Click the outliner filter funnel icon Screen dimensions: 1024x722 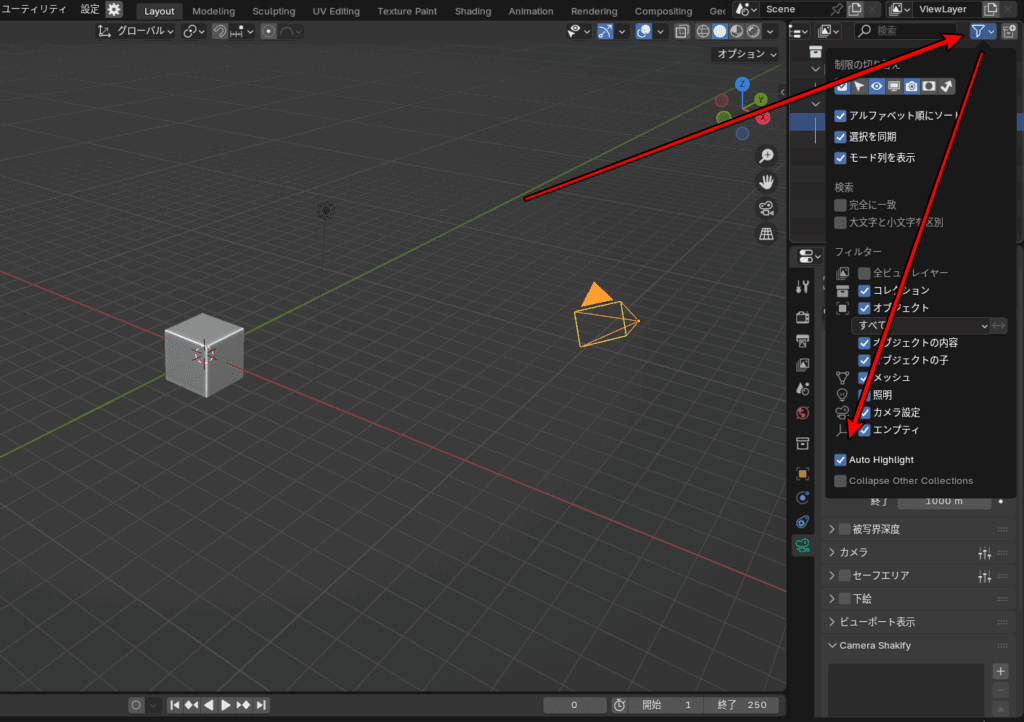tap(977, 32)
